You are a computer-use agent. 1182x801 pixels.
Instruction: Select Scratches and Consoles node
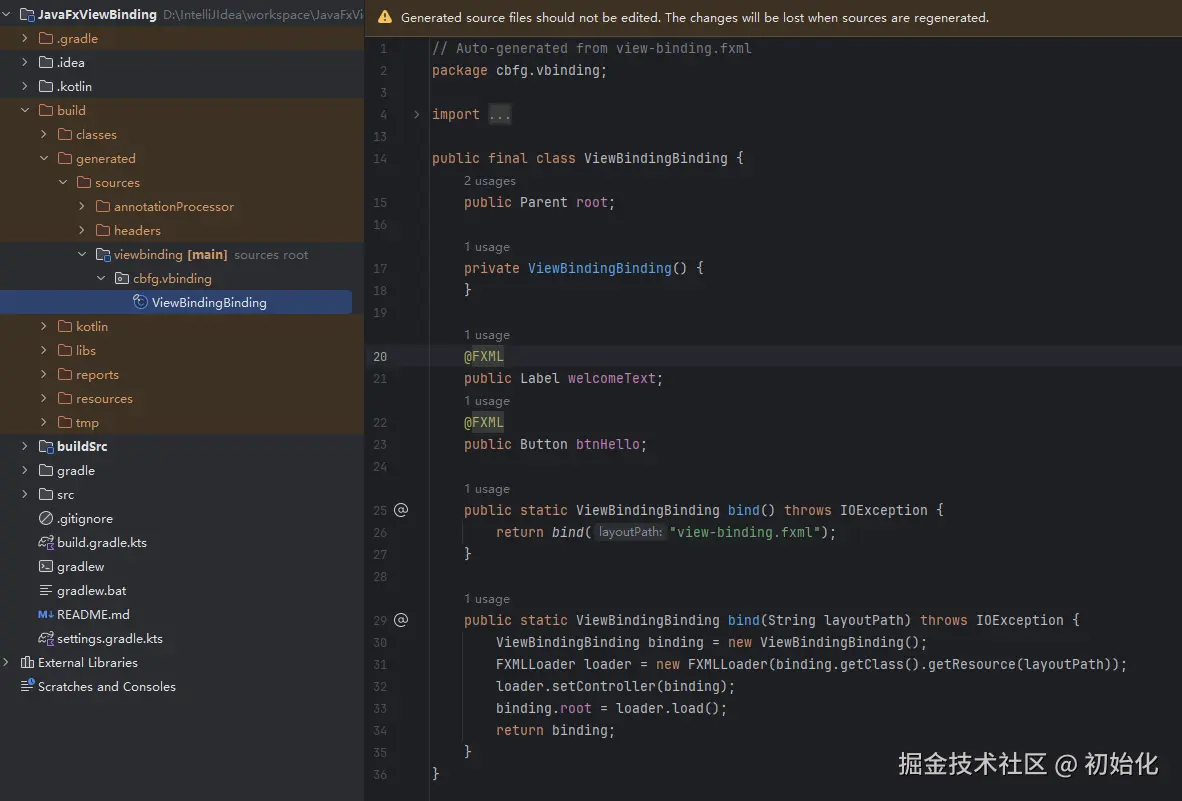[106, 686]
